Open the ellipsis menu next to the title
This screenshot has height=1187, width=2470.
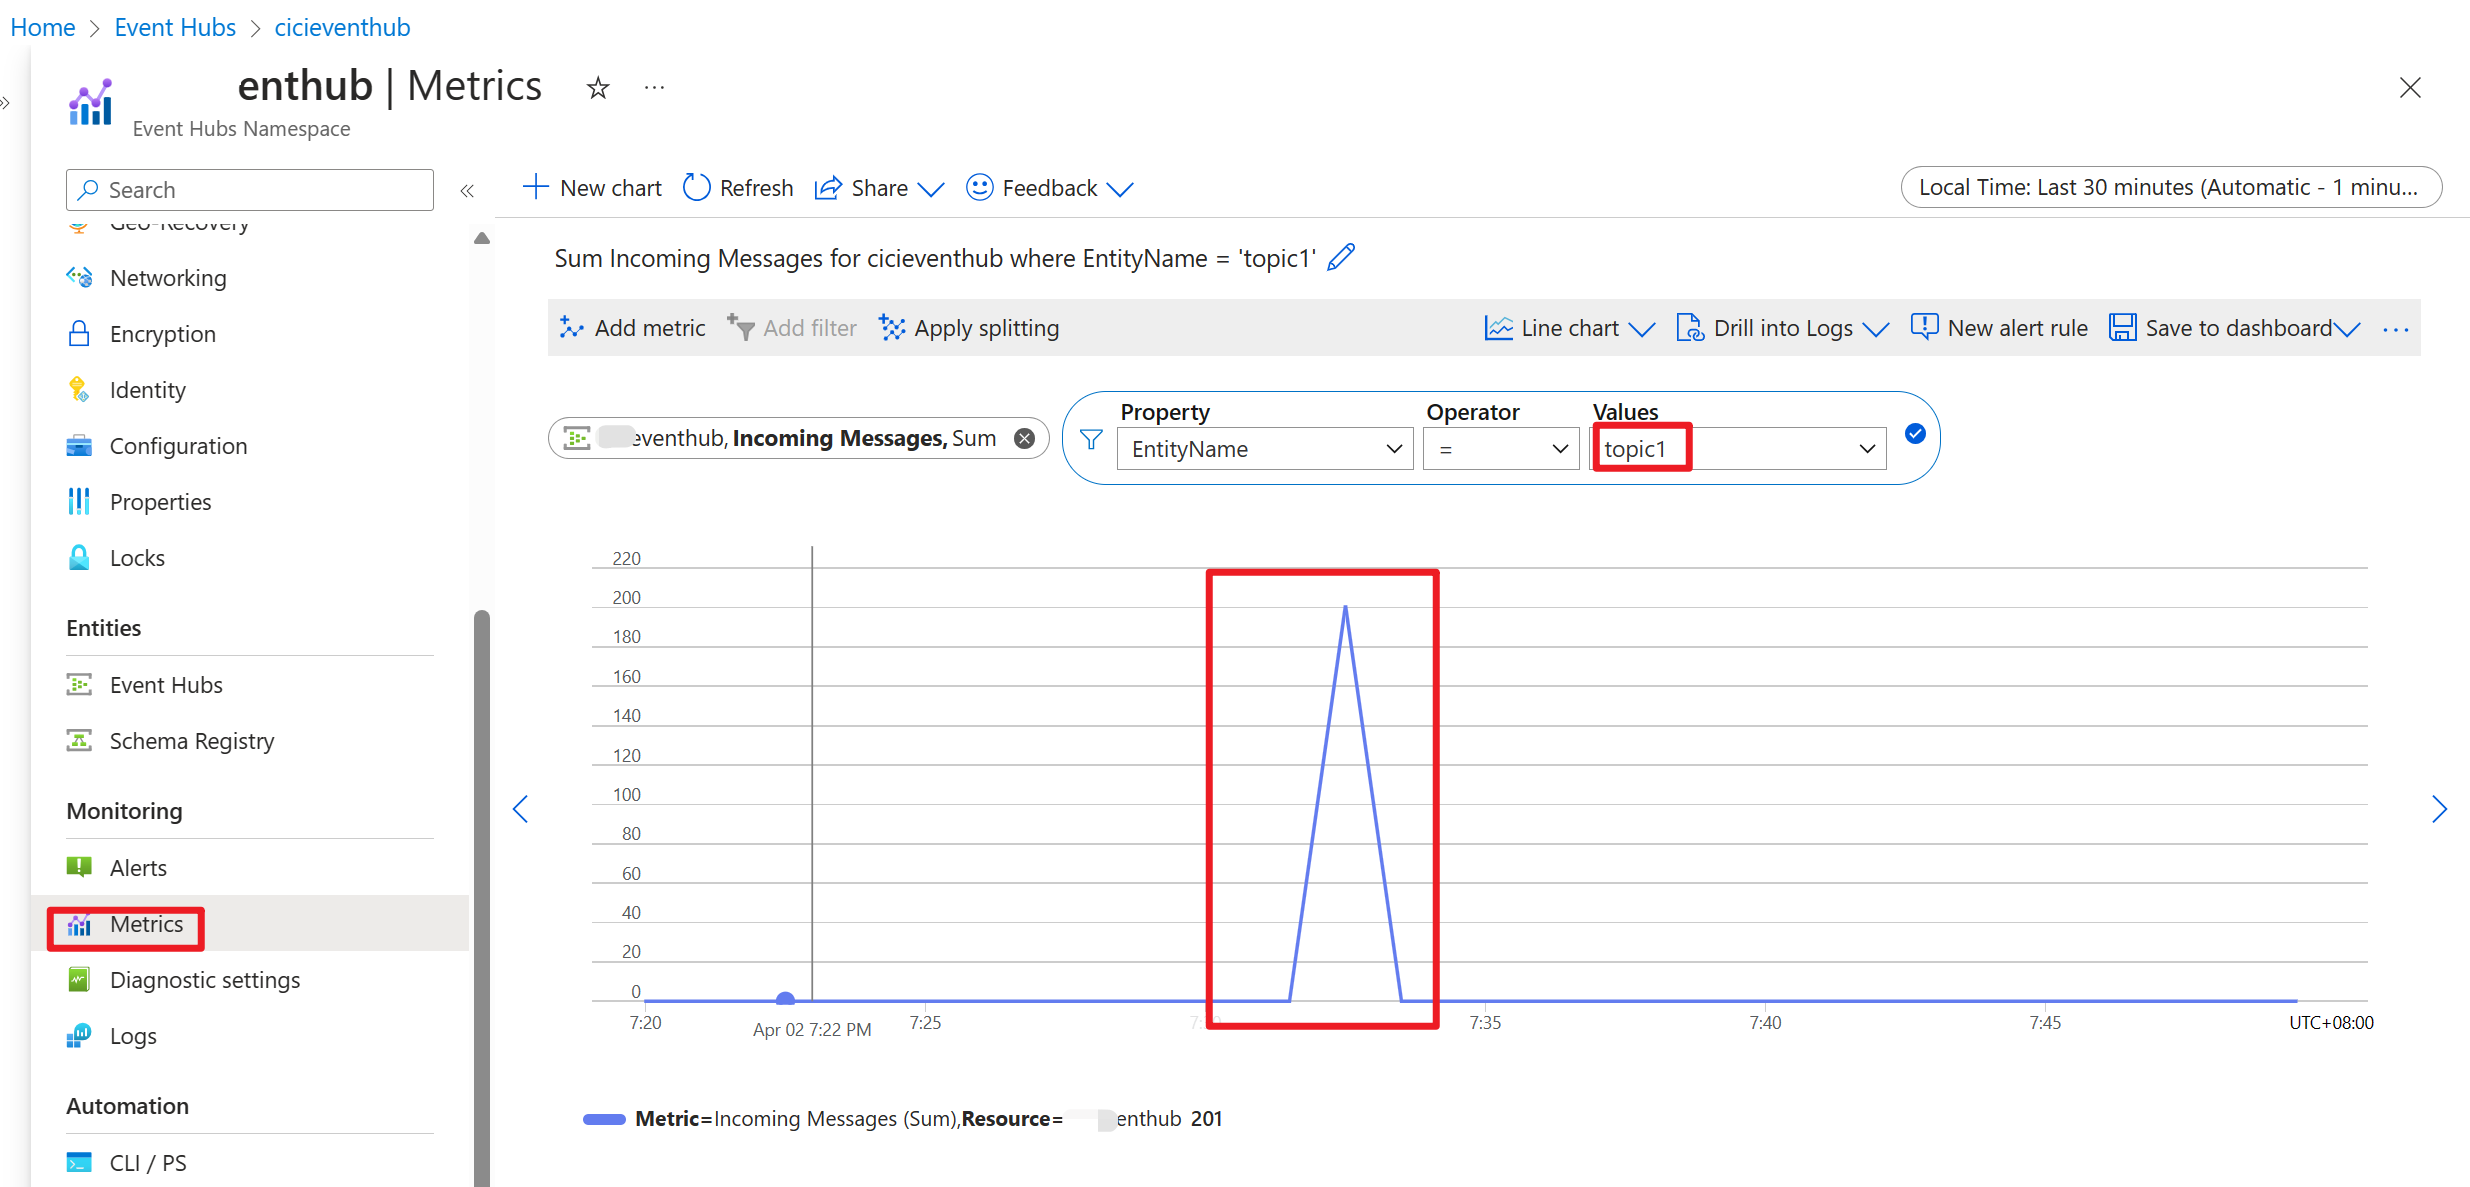coord(654,88)
